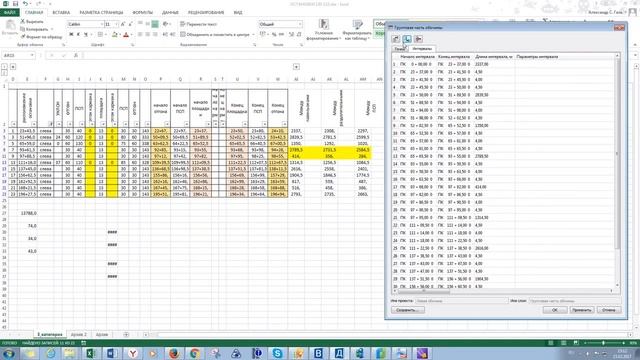640x360 pixels.
Task: Open Firefox from the taskbar
Action: point(174,353)
